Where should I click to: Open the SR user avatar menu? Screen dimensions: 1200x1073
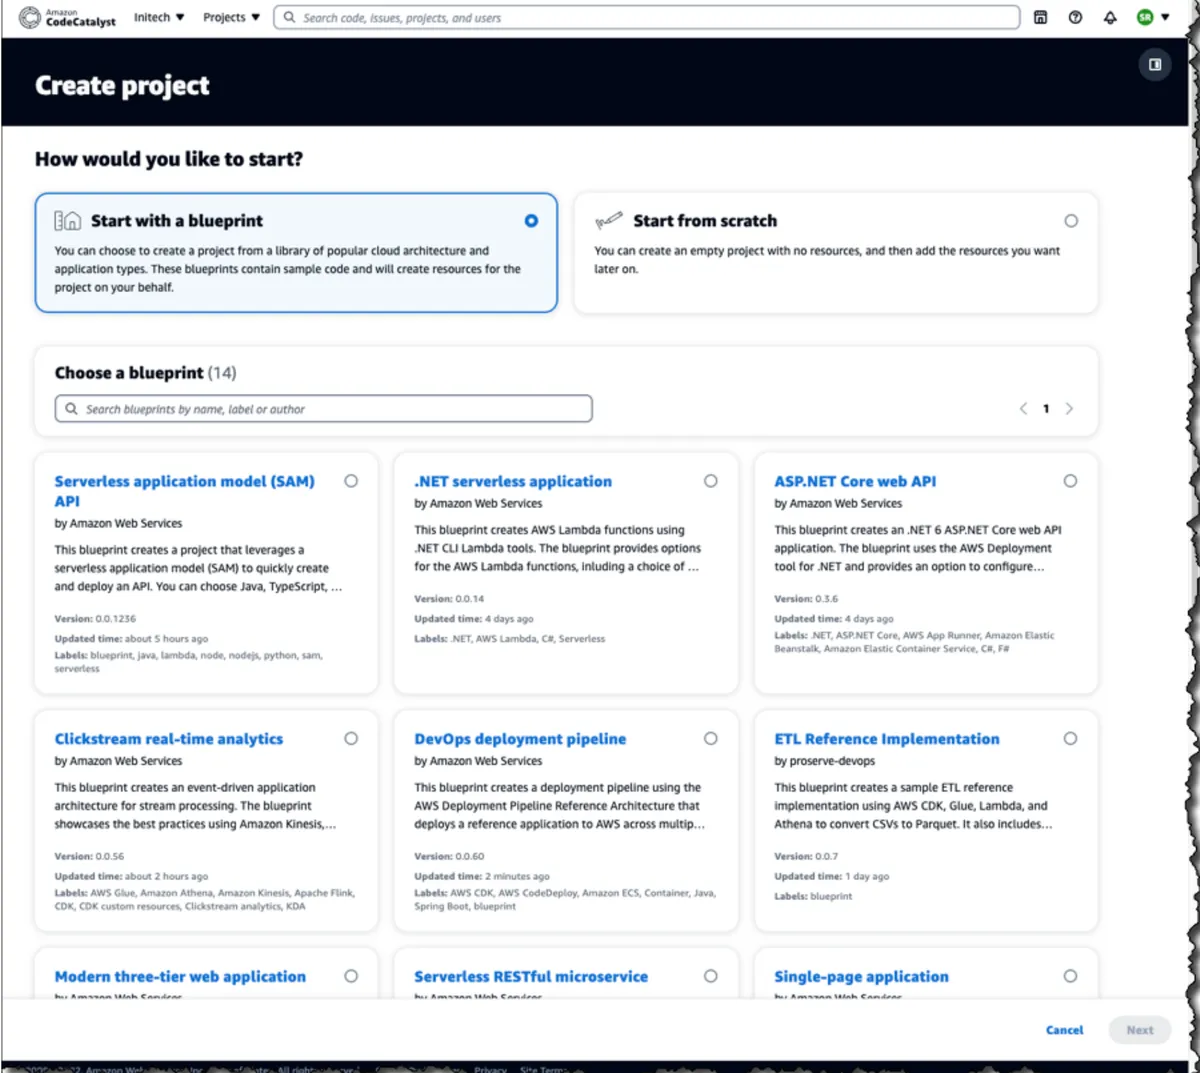point(1143,17)
